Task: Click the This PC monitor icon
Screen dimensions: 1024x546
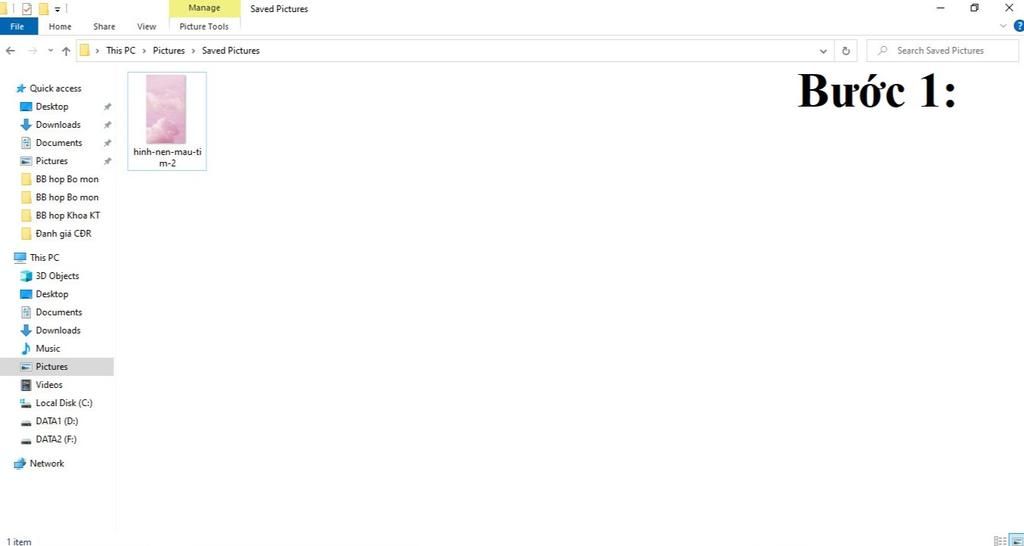Action: [x=20, y=257]
